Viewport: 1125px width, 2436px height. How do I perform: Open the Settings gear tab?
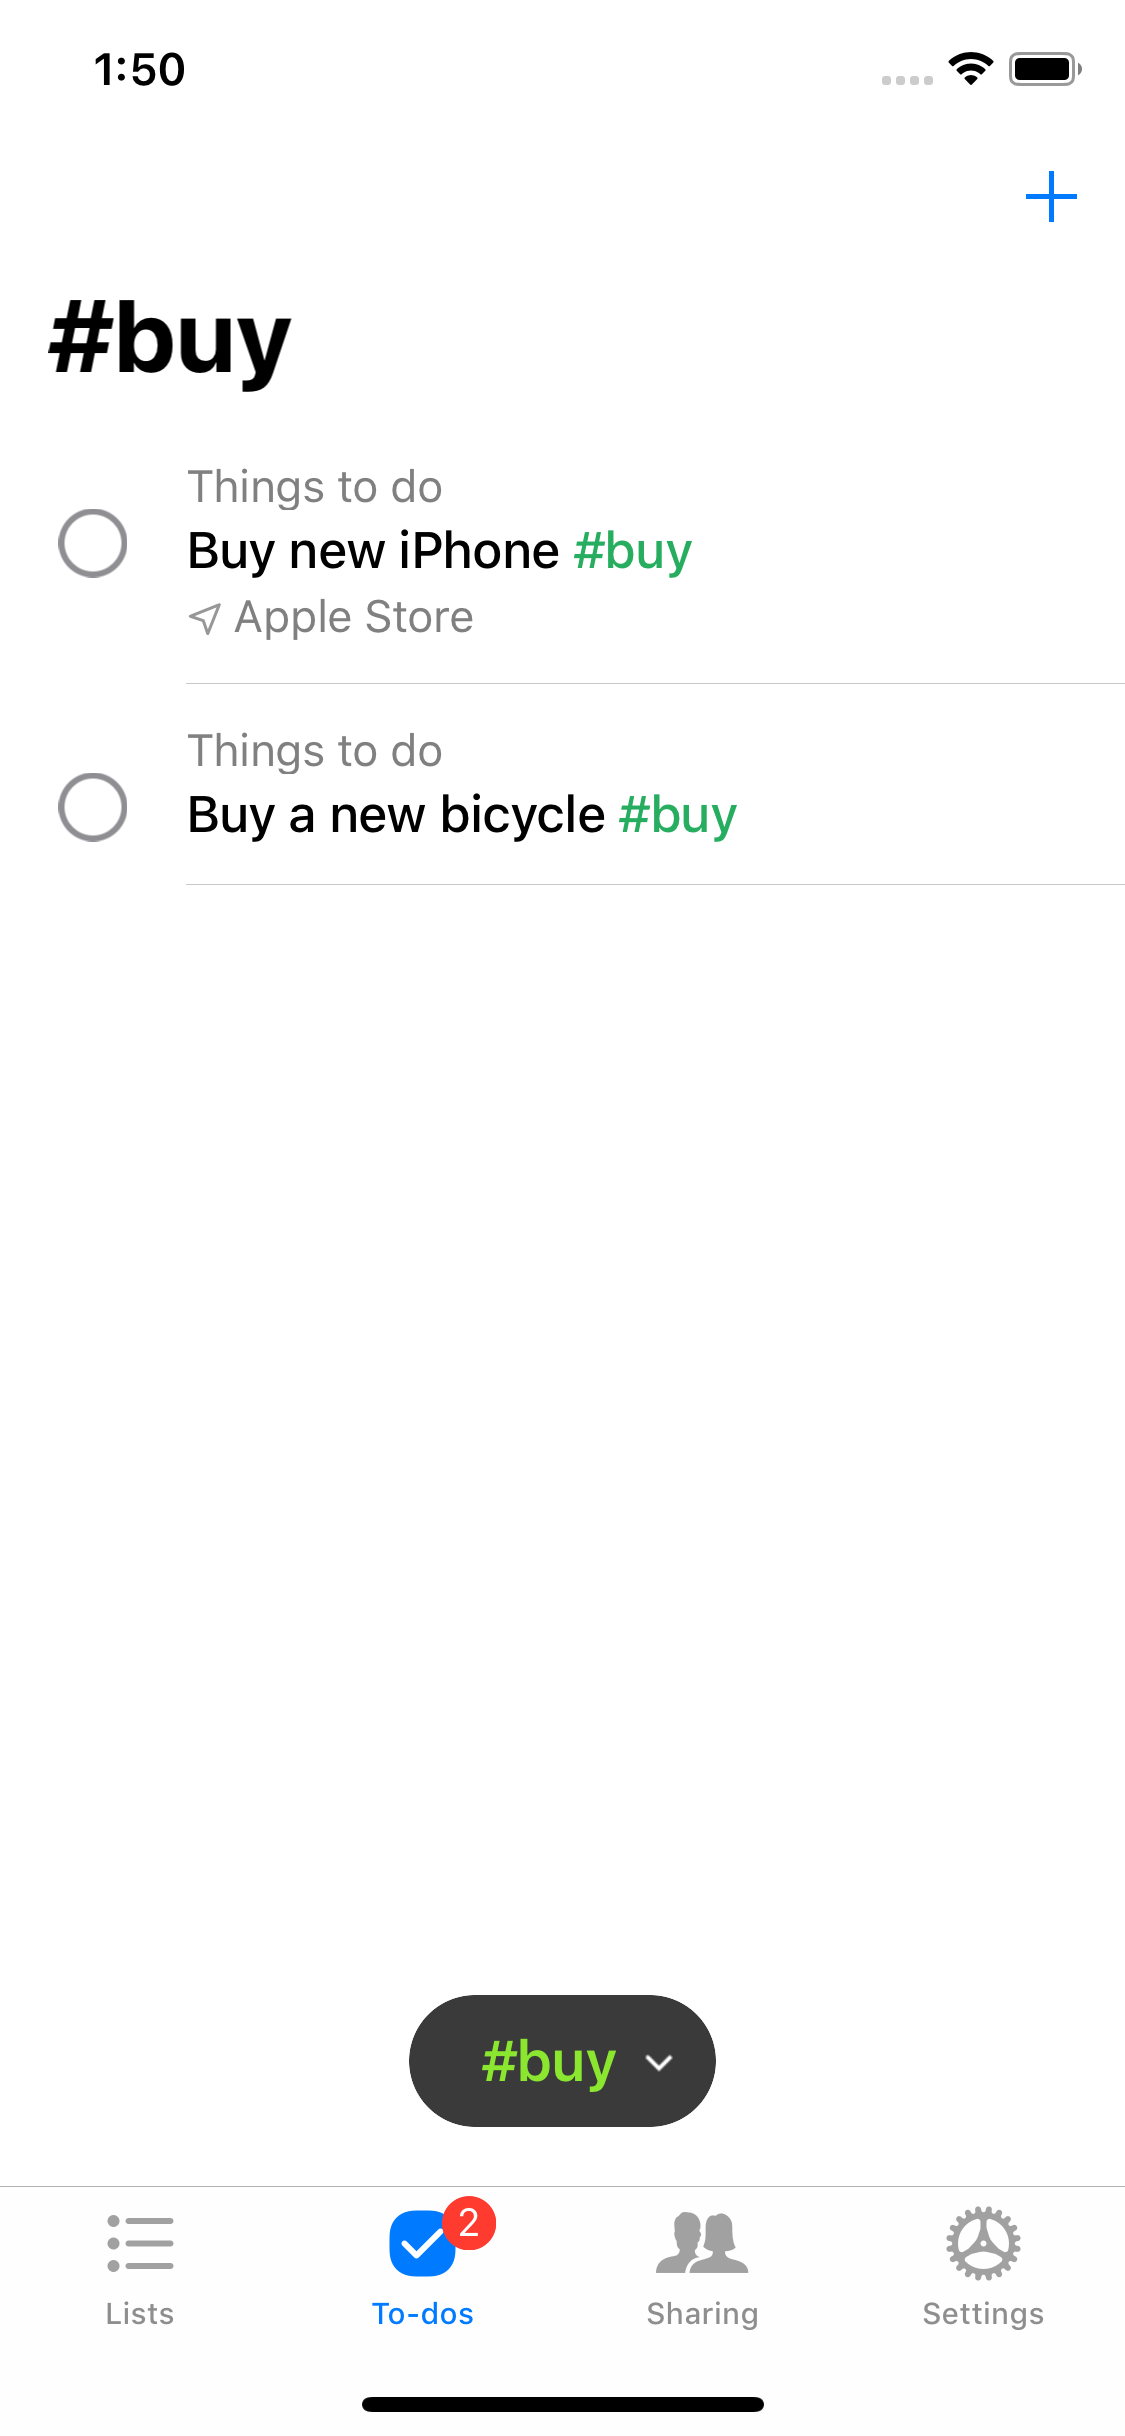coord(983,2265)
